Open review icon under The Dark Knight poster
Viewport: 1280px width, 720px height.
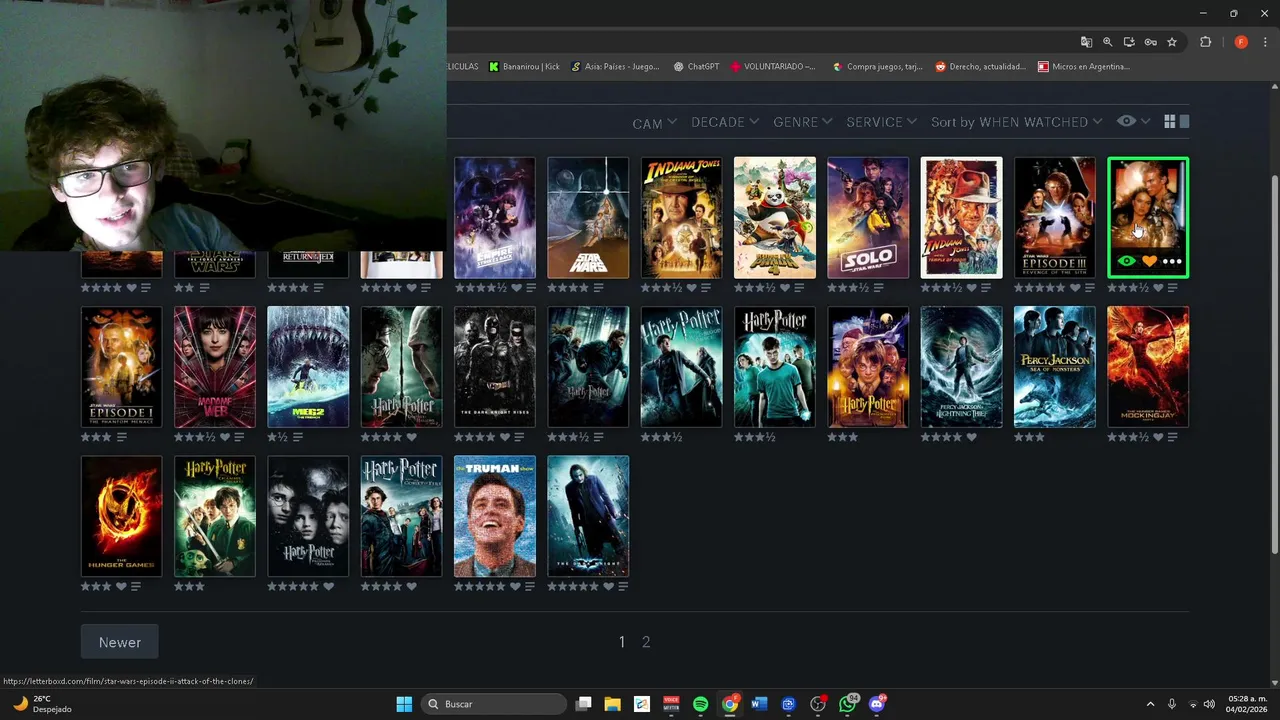623,587
